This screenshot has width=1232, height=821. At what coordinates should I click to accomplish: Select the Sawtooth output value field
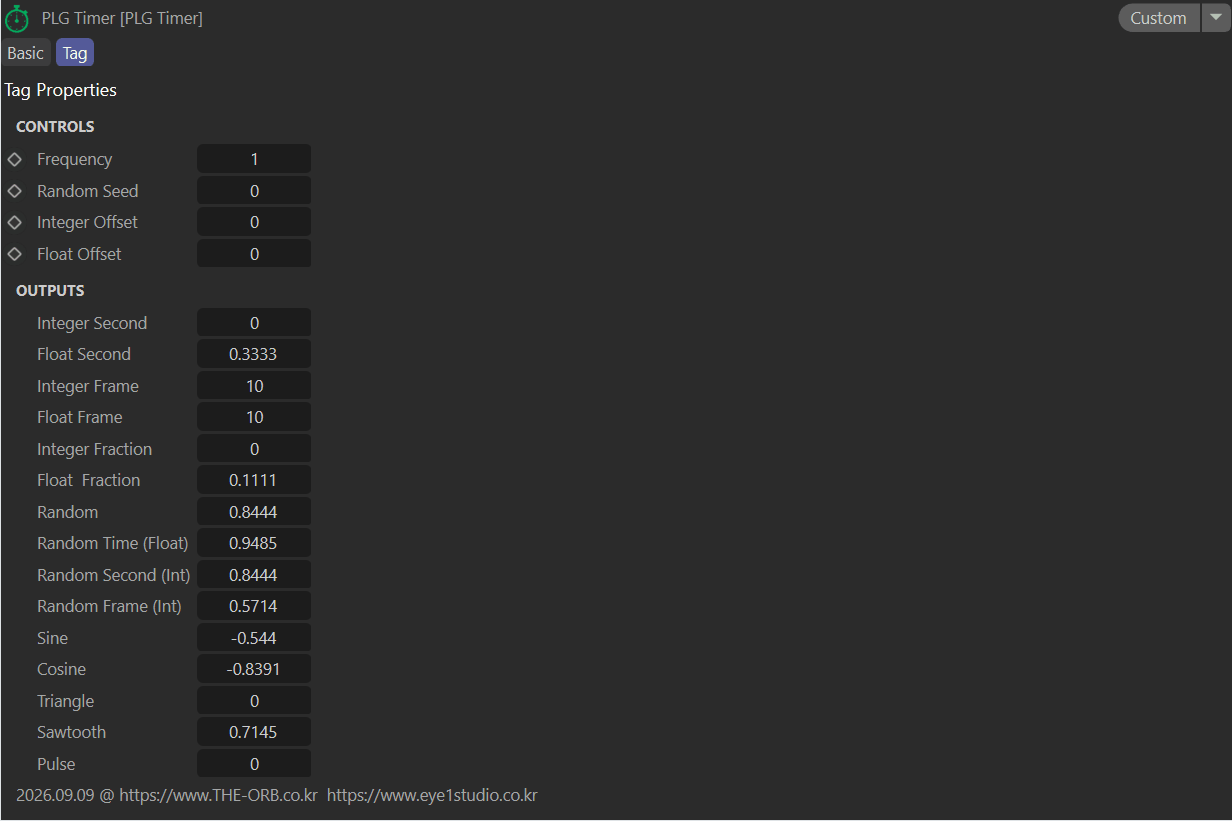254,732
